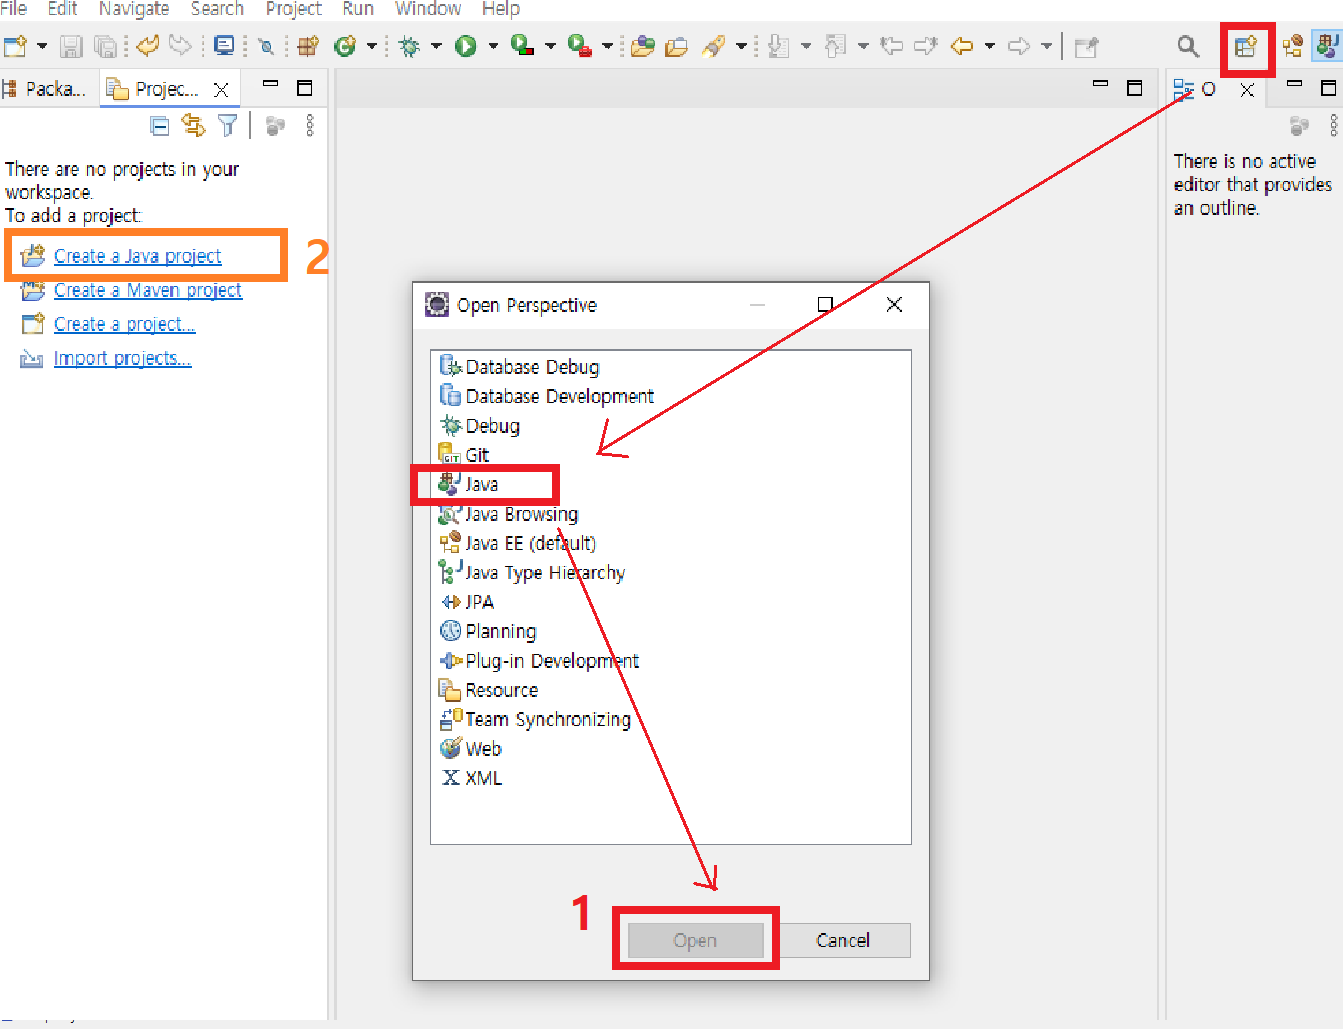Click the Create a Maven project link
1343x1029 pixels.
point(148,290)
